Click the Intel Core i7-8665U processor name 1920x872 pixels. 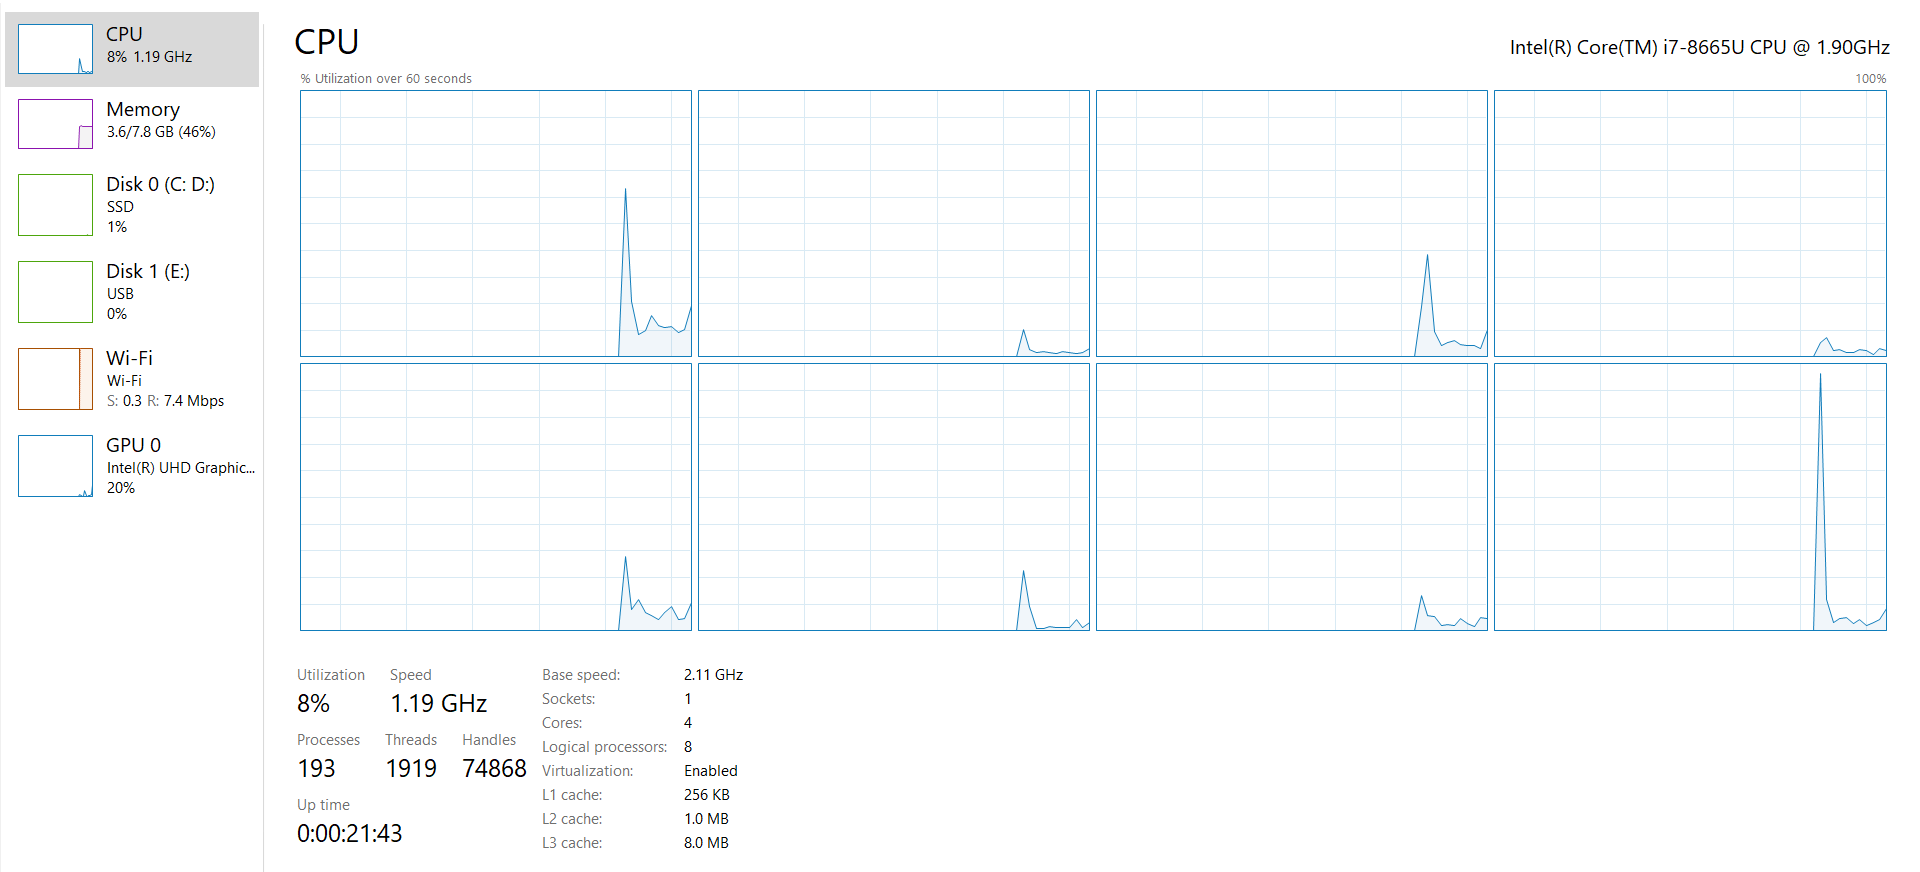pyautogui.click(x=1699, y=47)
